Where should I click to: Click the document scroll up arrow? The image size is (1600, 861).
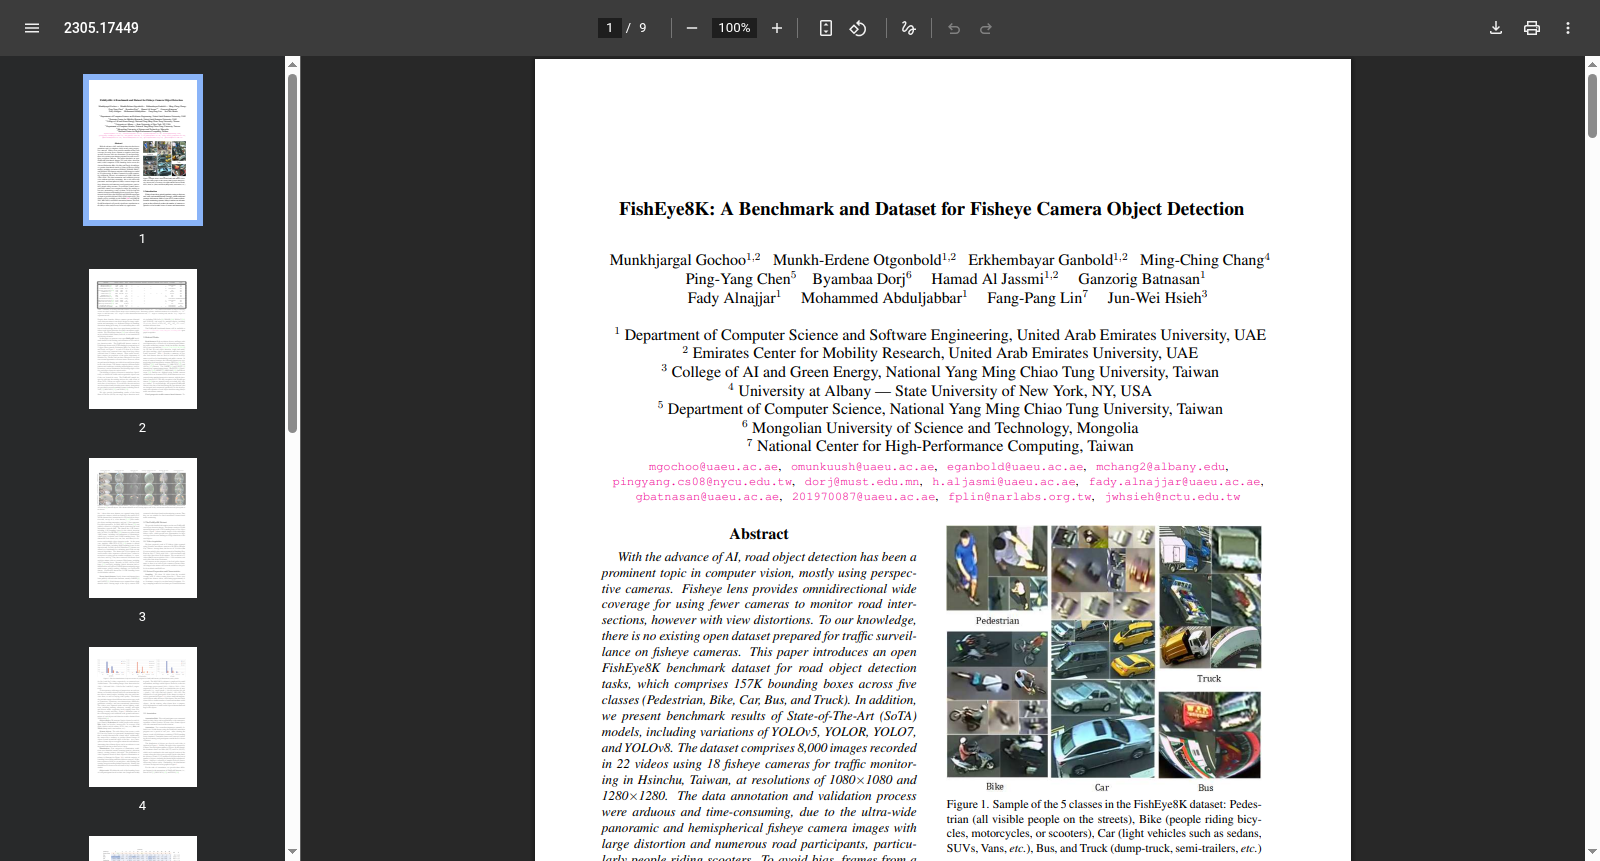pos(1592,64)
